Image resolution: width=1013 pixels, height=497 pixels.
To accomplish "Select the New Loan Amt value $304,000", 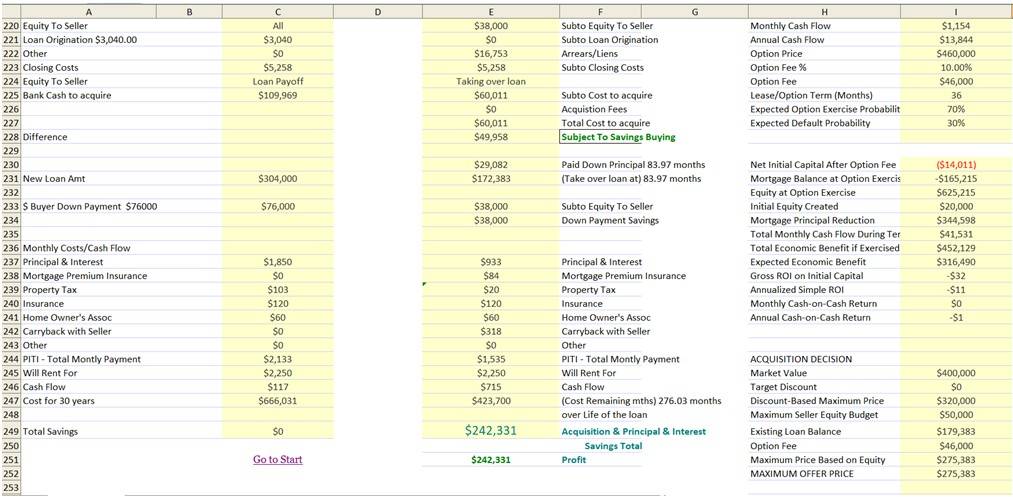I will [278, 178].
